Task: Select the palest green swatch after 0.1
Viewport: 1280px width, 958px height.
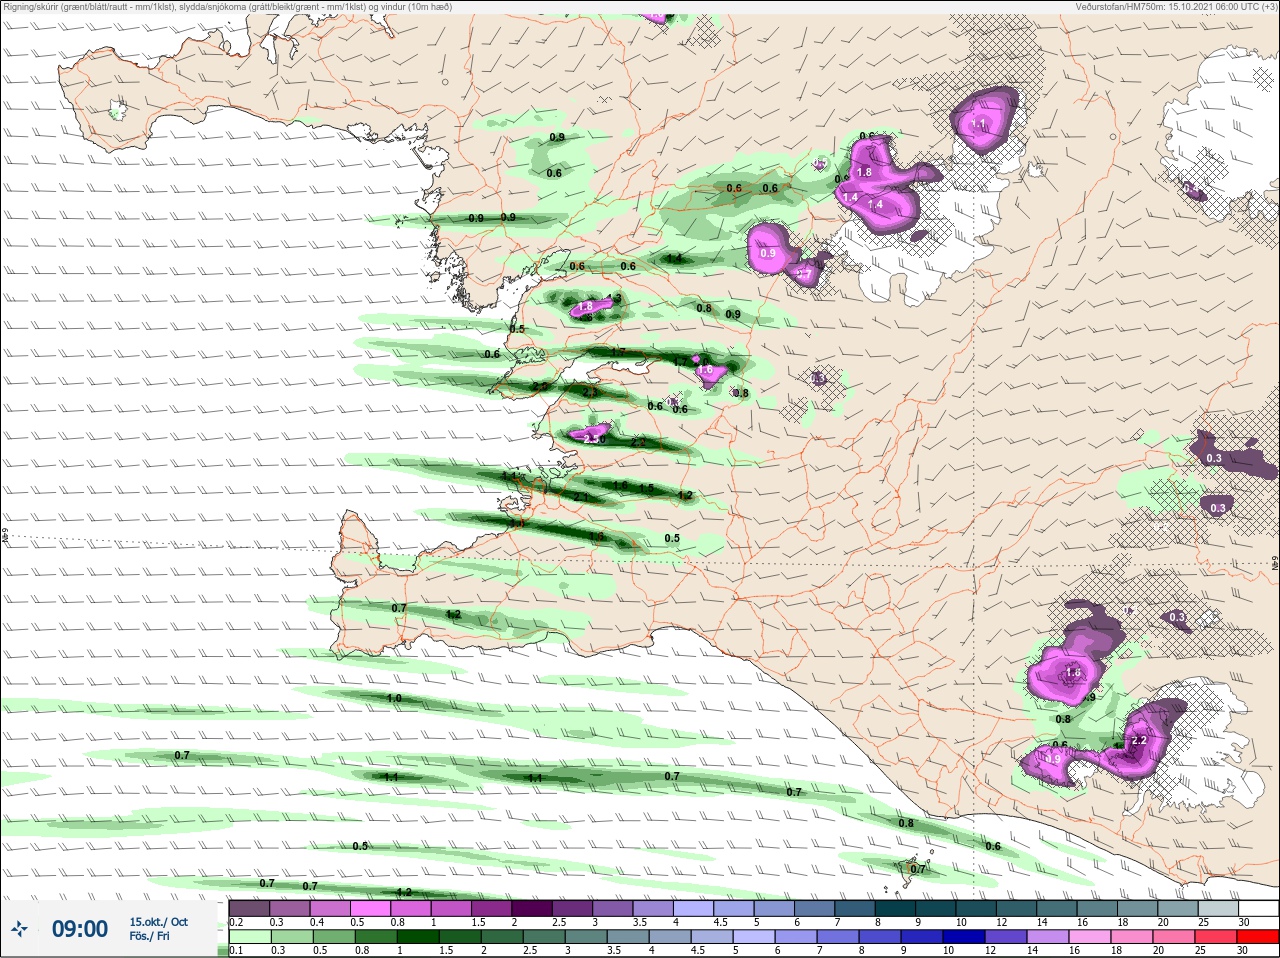Action: click(249, 937)
